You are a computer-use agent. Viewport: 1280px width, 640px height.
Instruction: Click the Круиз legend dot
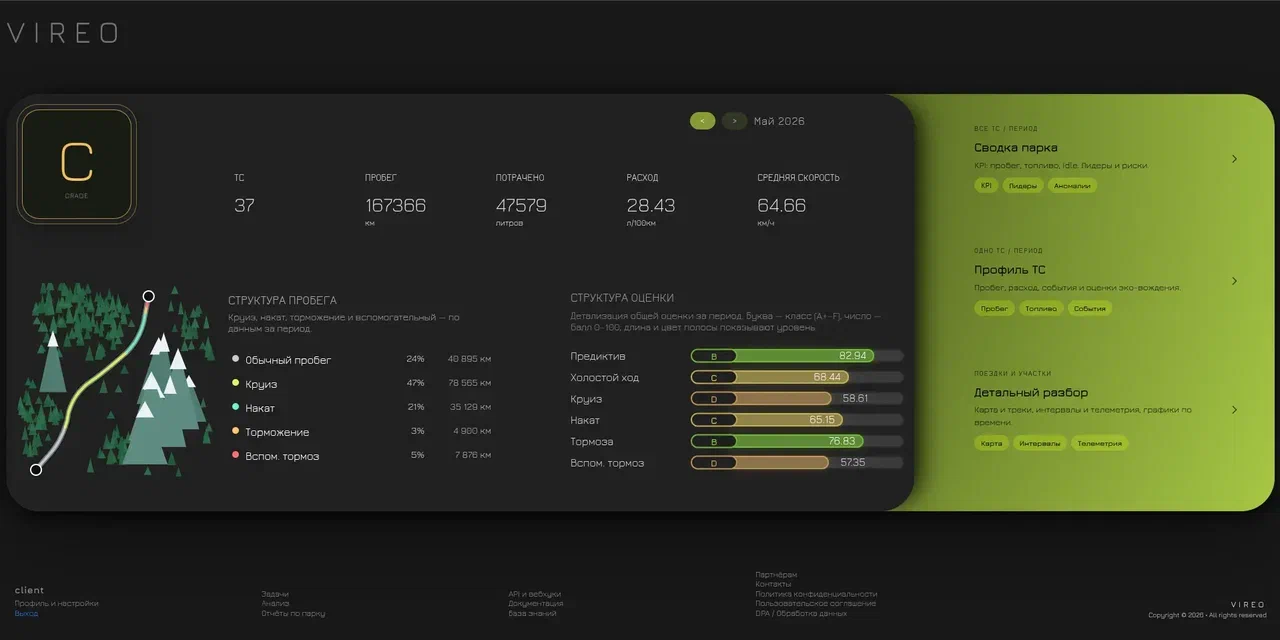click(x=235, y=383)
